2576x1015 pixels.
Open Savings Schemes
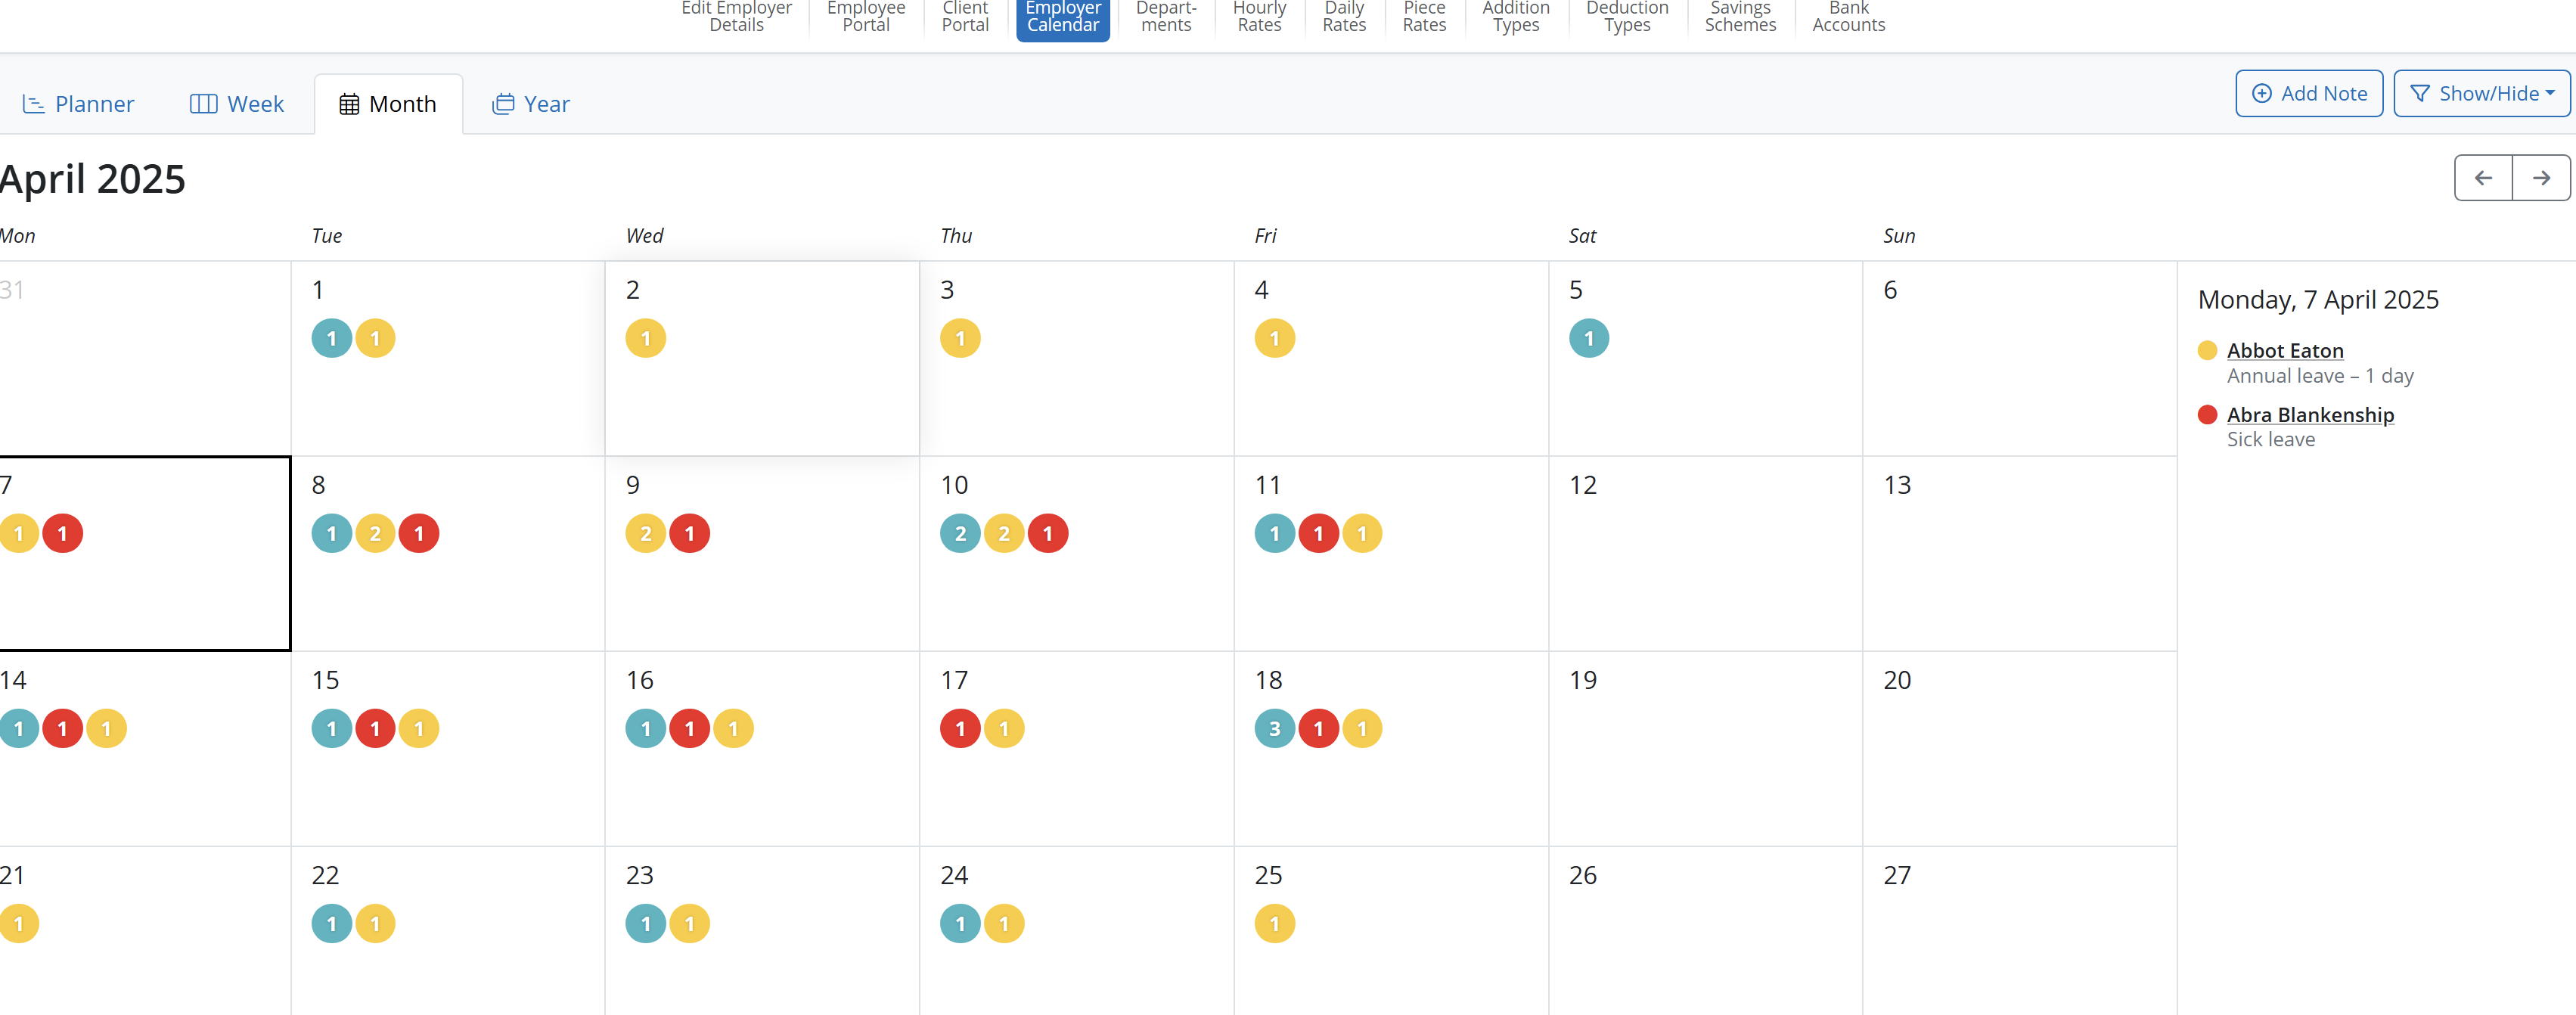(x=1740, y=17)
